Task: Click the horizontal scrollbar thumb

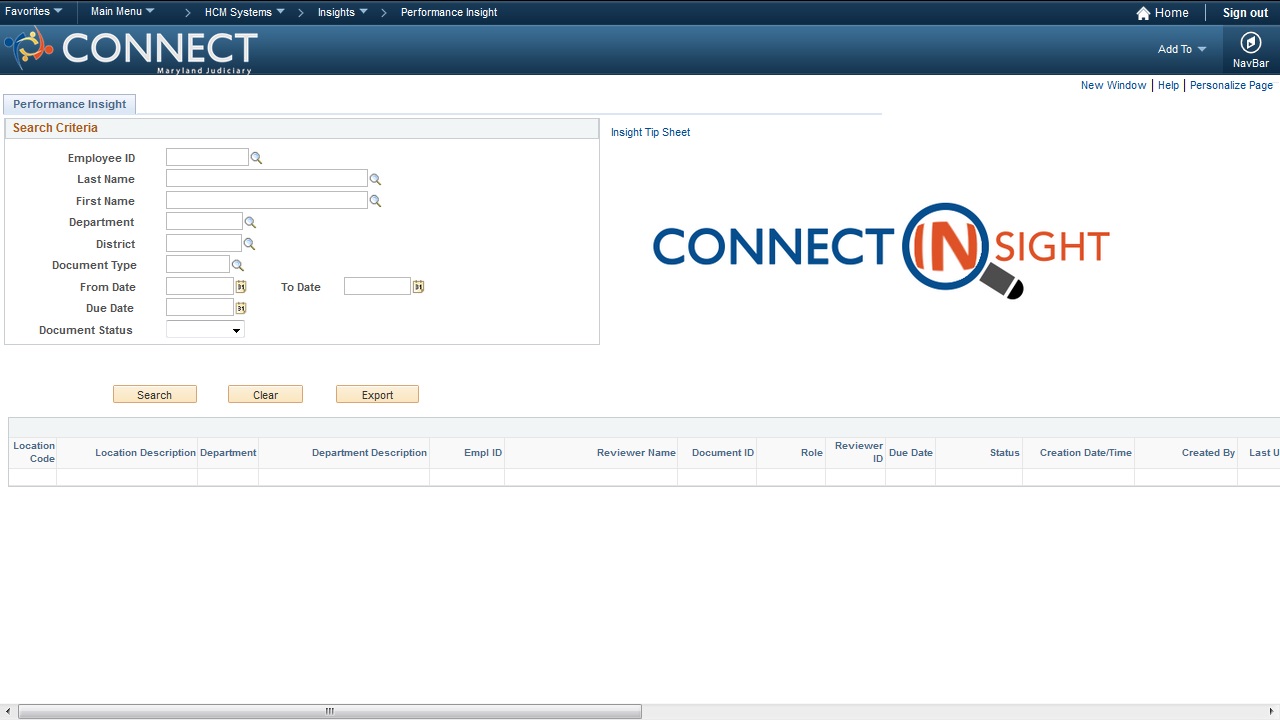Action: pos(330,712)
